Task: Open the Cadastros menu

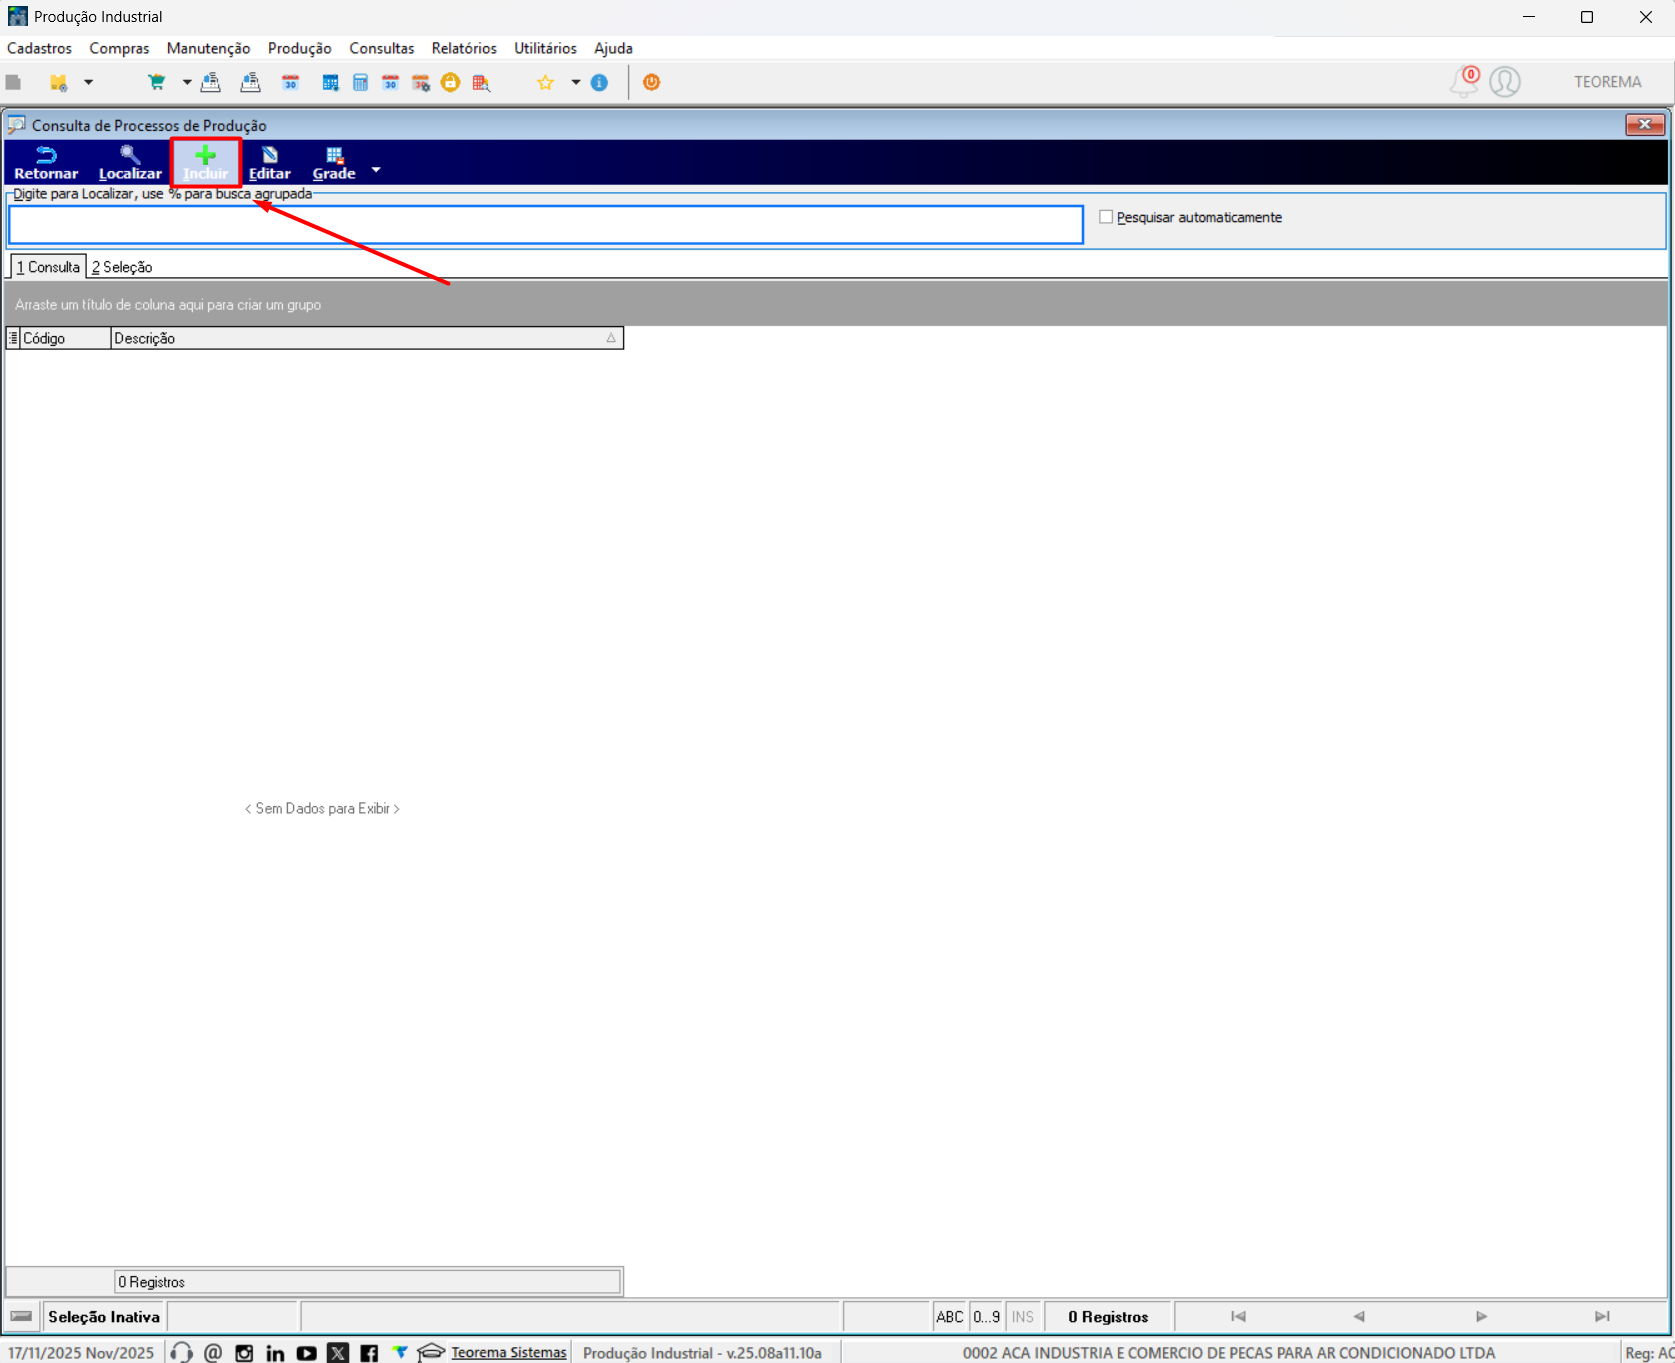Action: (x=39, y=48)
